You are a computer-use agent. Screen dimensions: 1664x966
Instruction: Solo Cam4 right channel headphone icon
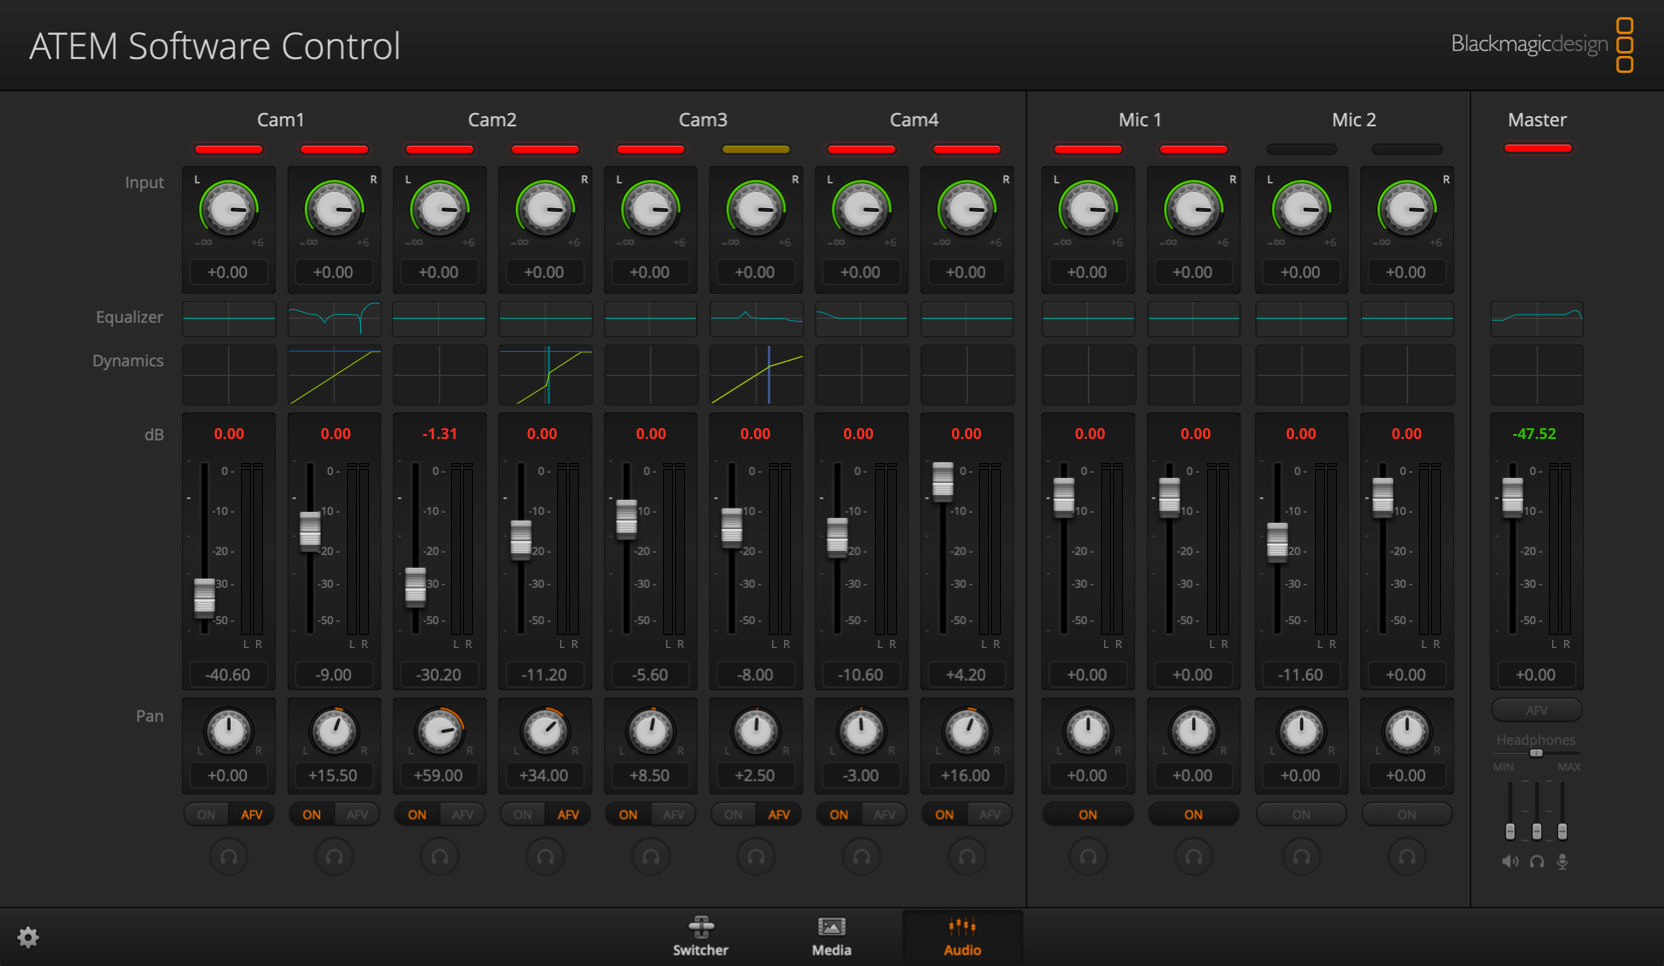pos(966,857)
